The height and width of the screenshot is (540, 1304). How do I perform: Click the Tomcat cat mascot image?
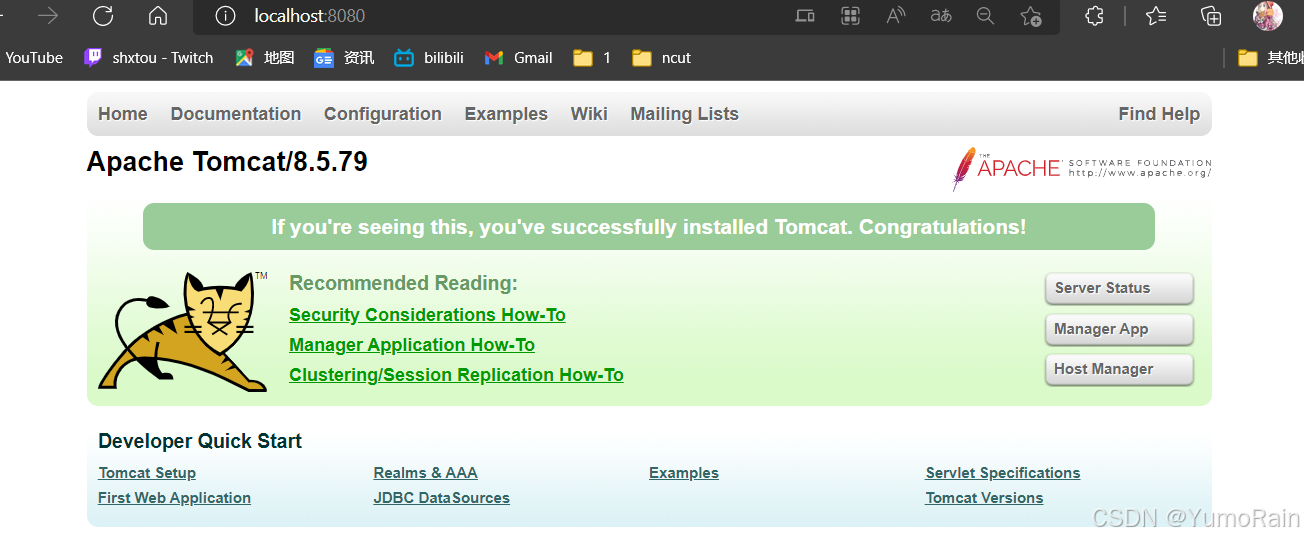tap(183, 330)
